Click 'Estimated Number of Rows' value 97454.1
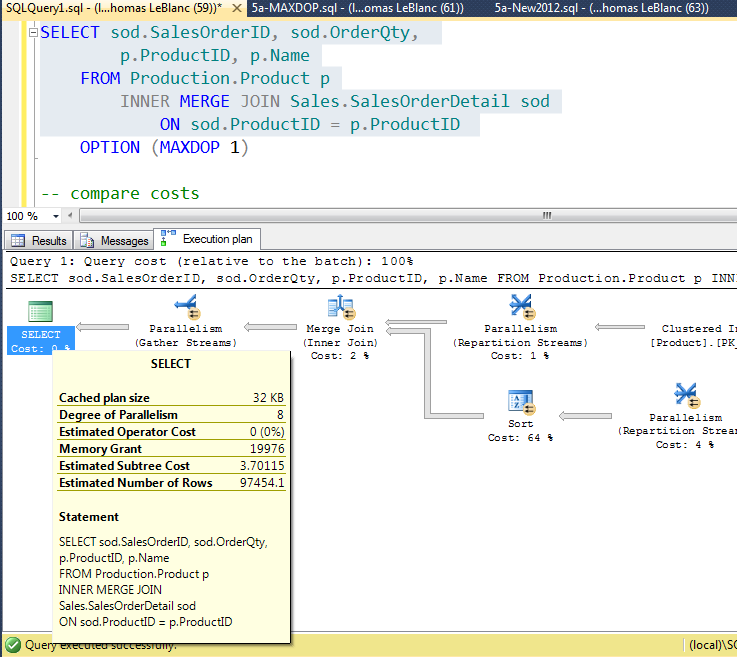The height and width of the screenshot is (657, 737). click(x=262, y=483)
